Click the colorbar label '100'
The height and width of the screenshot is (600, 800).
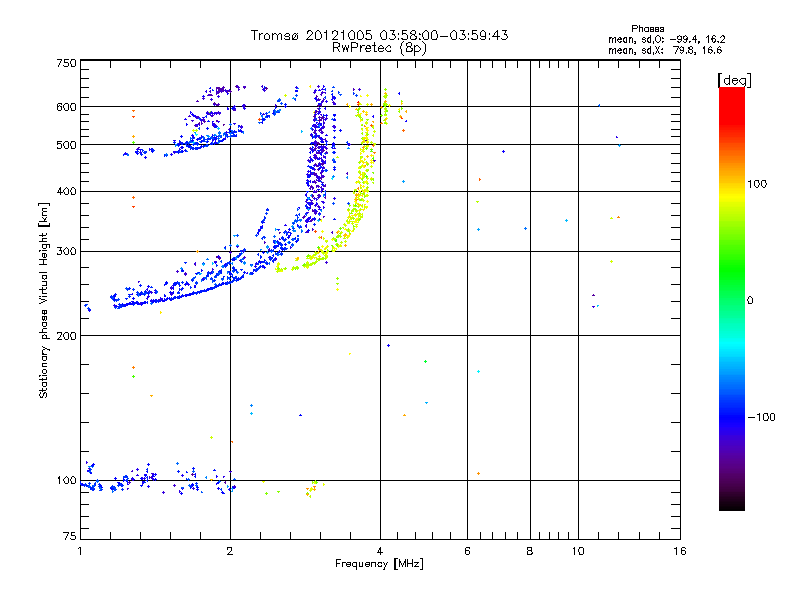tap(757, 184)
